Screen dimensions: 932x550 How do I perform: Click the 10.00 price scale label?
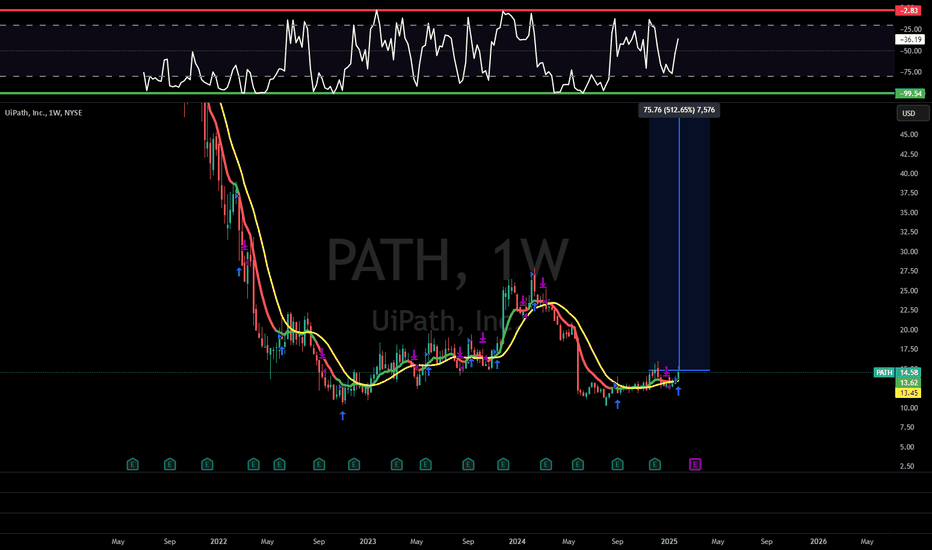[x=909, y=408]
